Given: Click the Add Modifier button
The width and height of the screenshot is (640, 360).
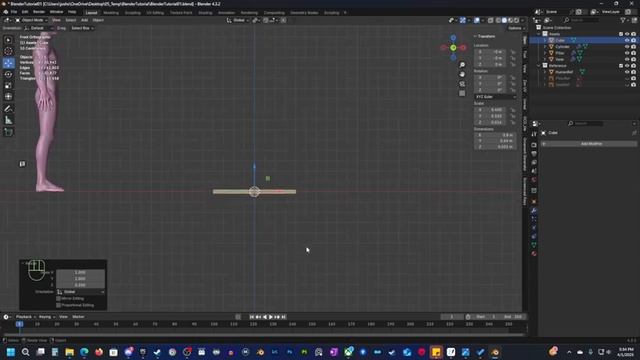Looking at the screenshot, I should [589, 144].
